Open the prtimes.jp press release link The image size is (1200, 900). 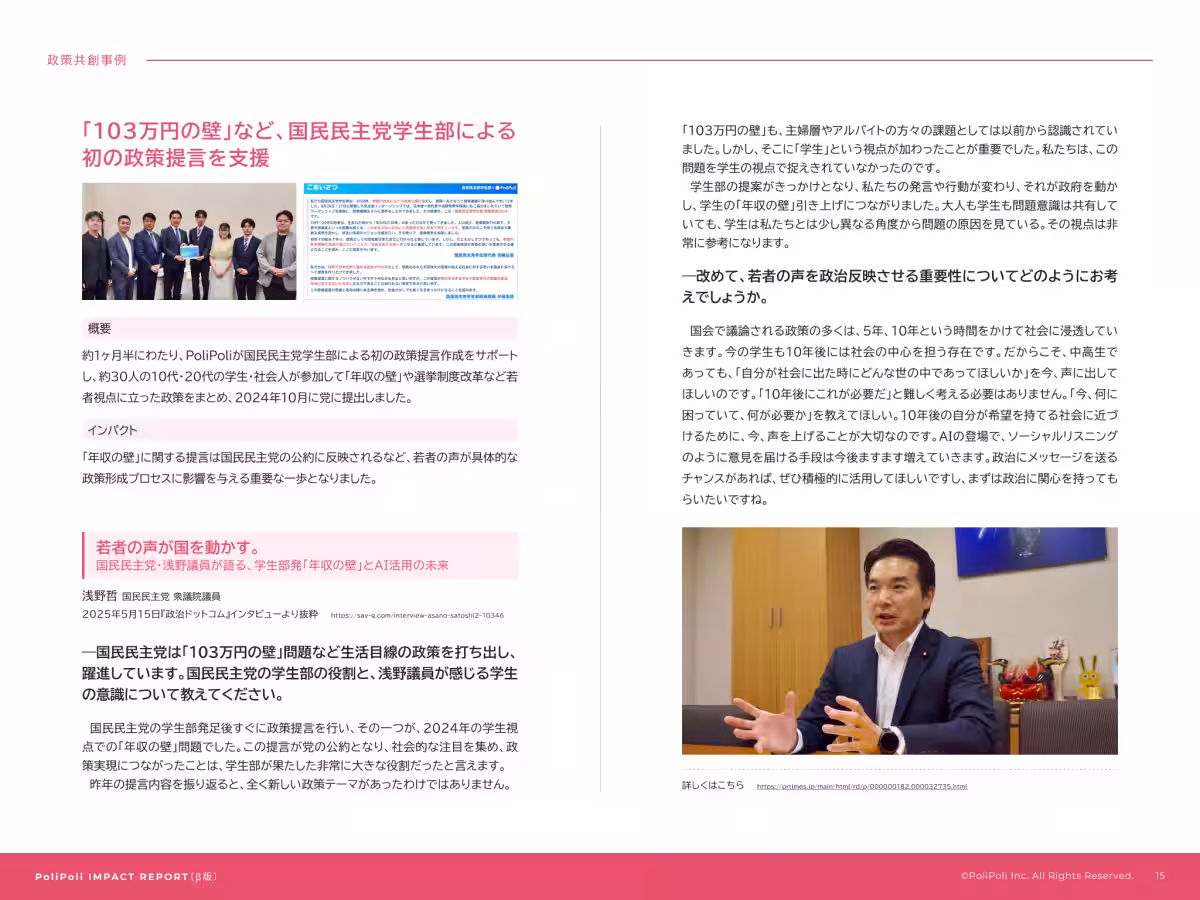point(861,786)
